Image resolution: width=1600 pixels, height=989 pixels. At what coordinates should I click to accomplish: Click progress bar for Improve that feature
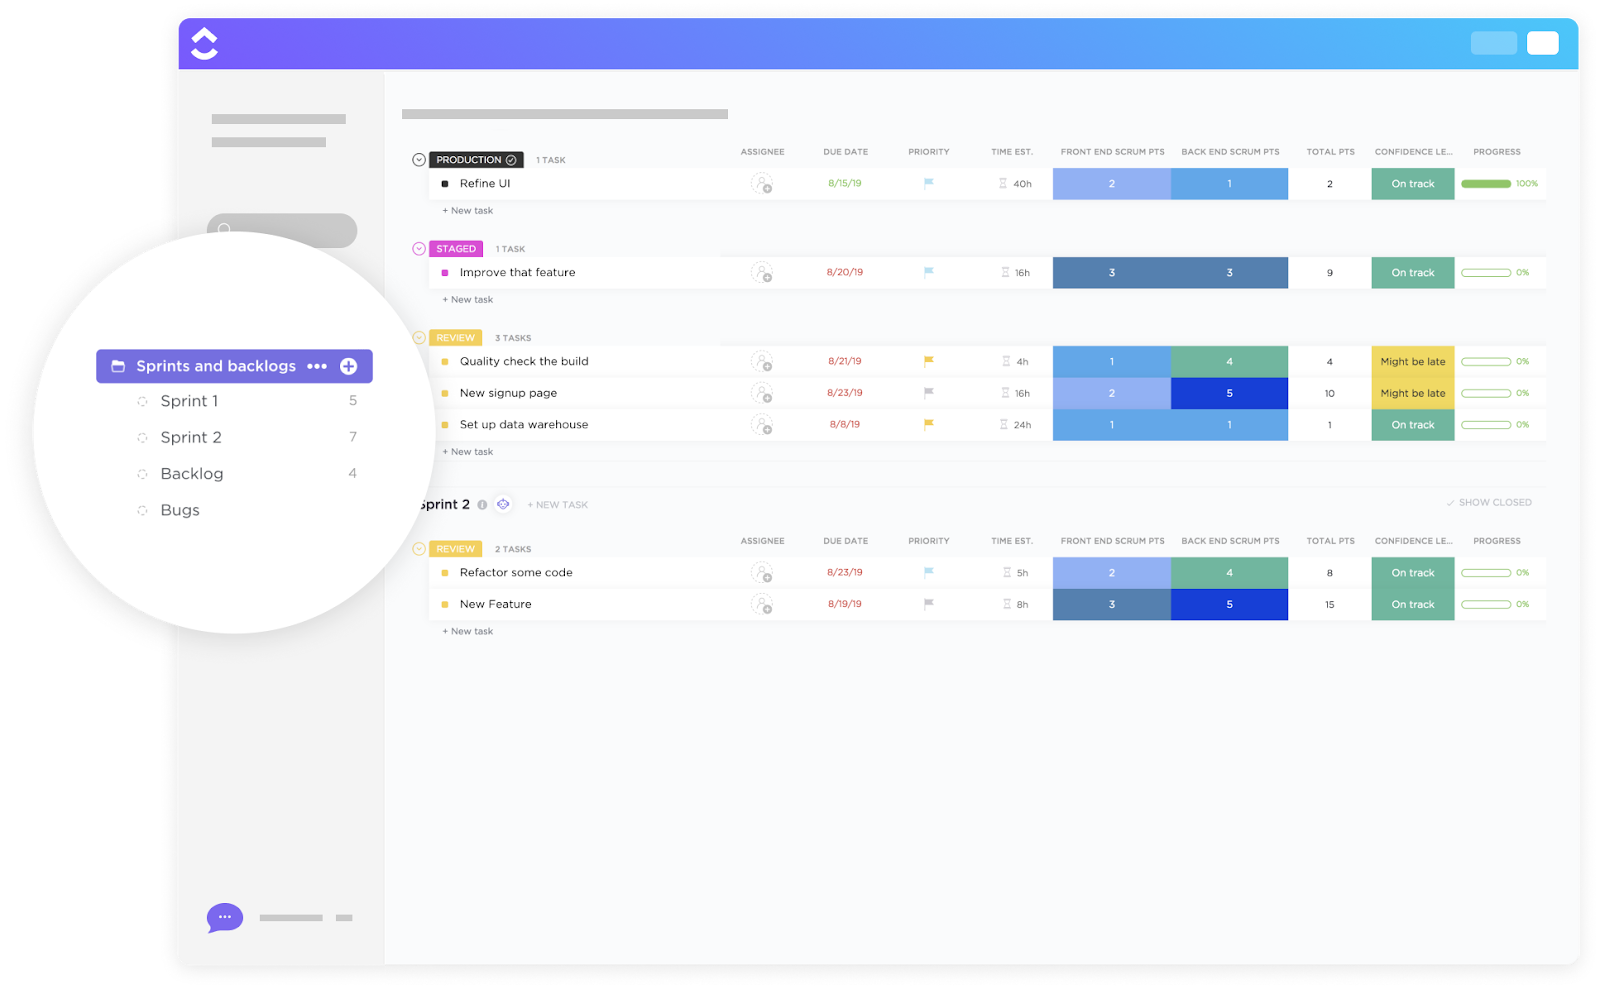[x=1486, y=273]
